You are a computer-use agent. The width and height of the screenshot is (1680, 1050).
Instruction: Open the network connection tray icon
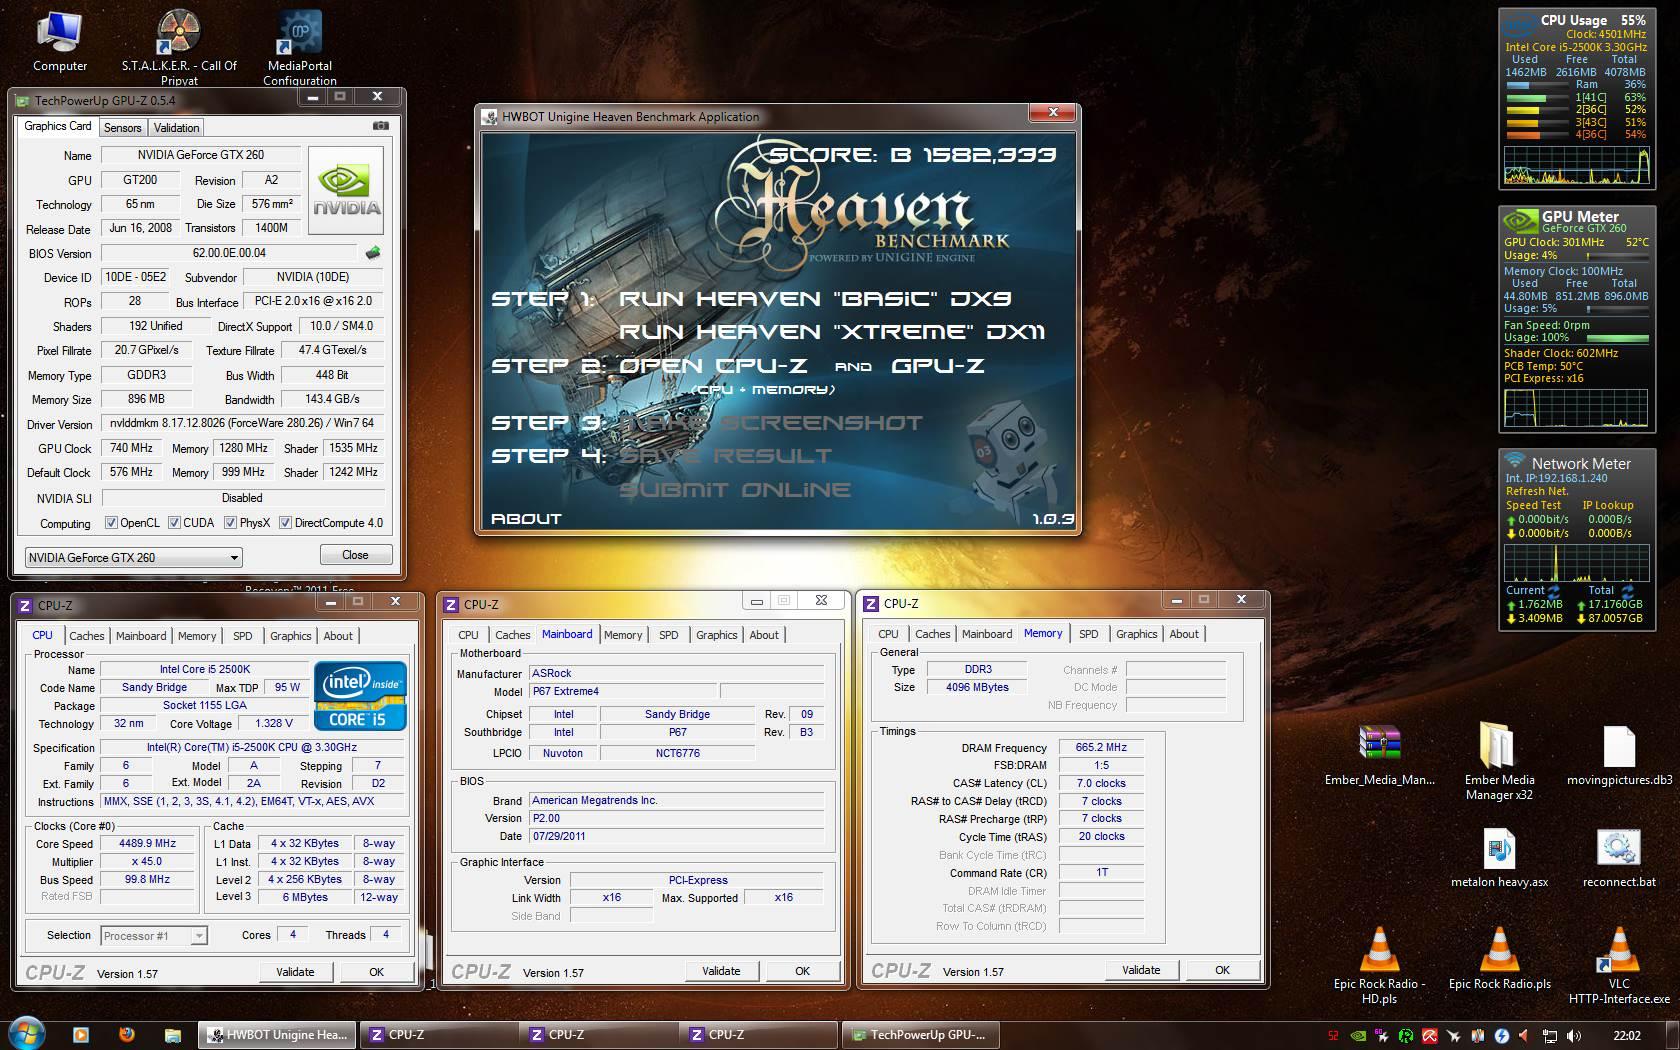(x=1549, y=1036)
